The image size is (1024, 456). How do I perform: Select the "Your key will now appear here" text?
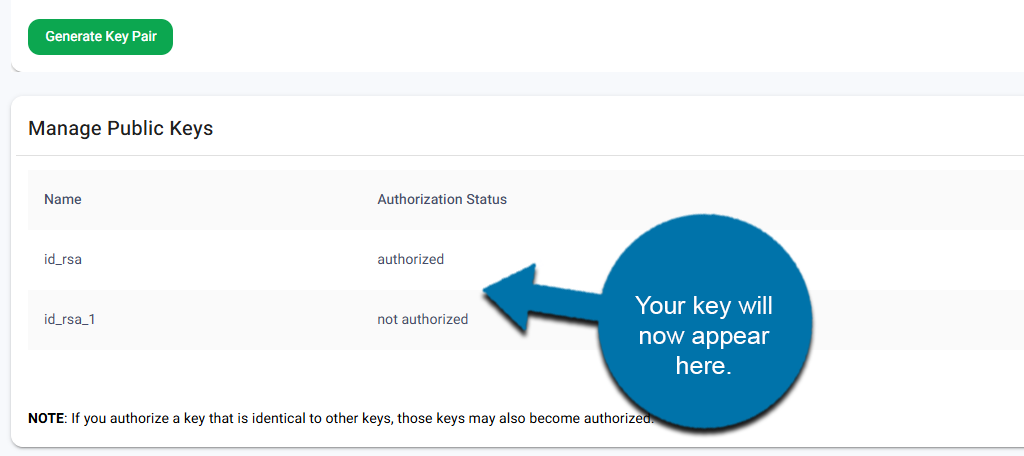point(705,335)
